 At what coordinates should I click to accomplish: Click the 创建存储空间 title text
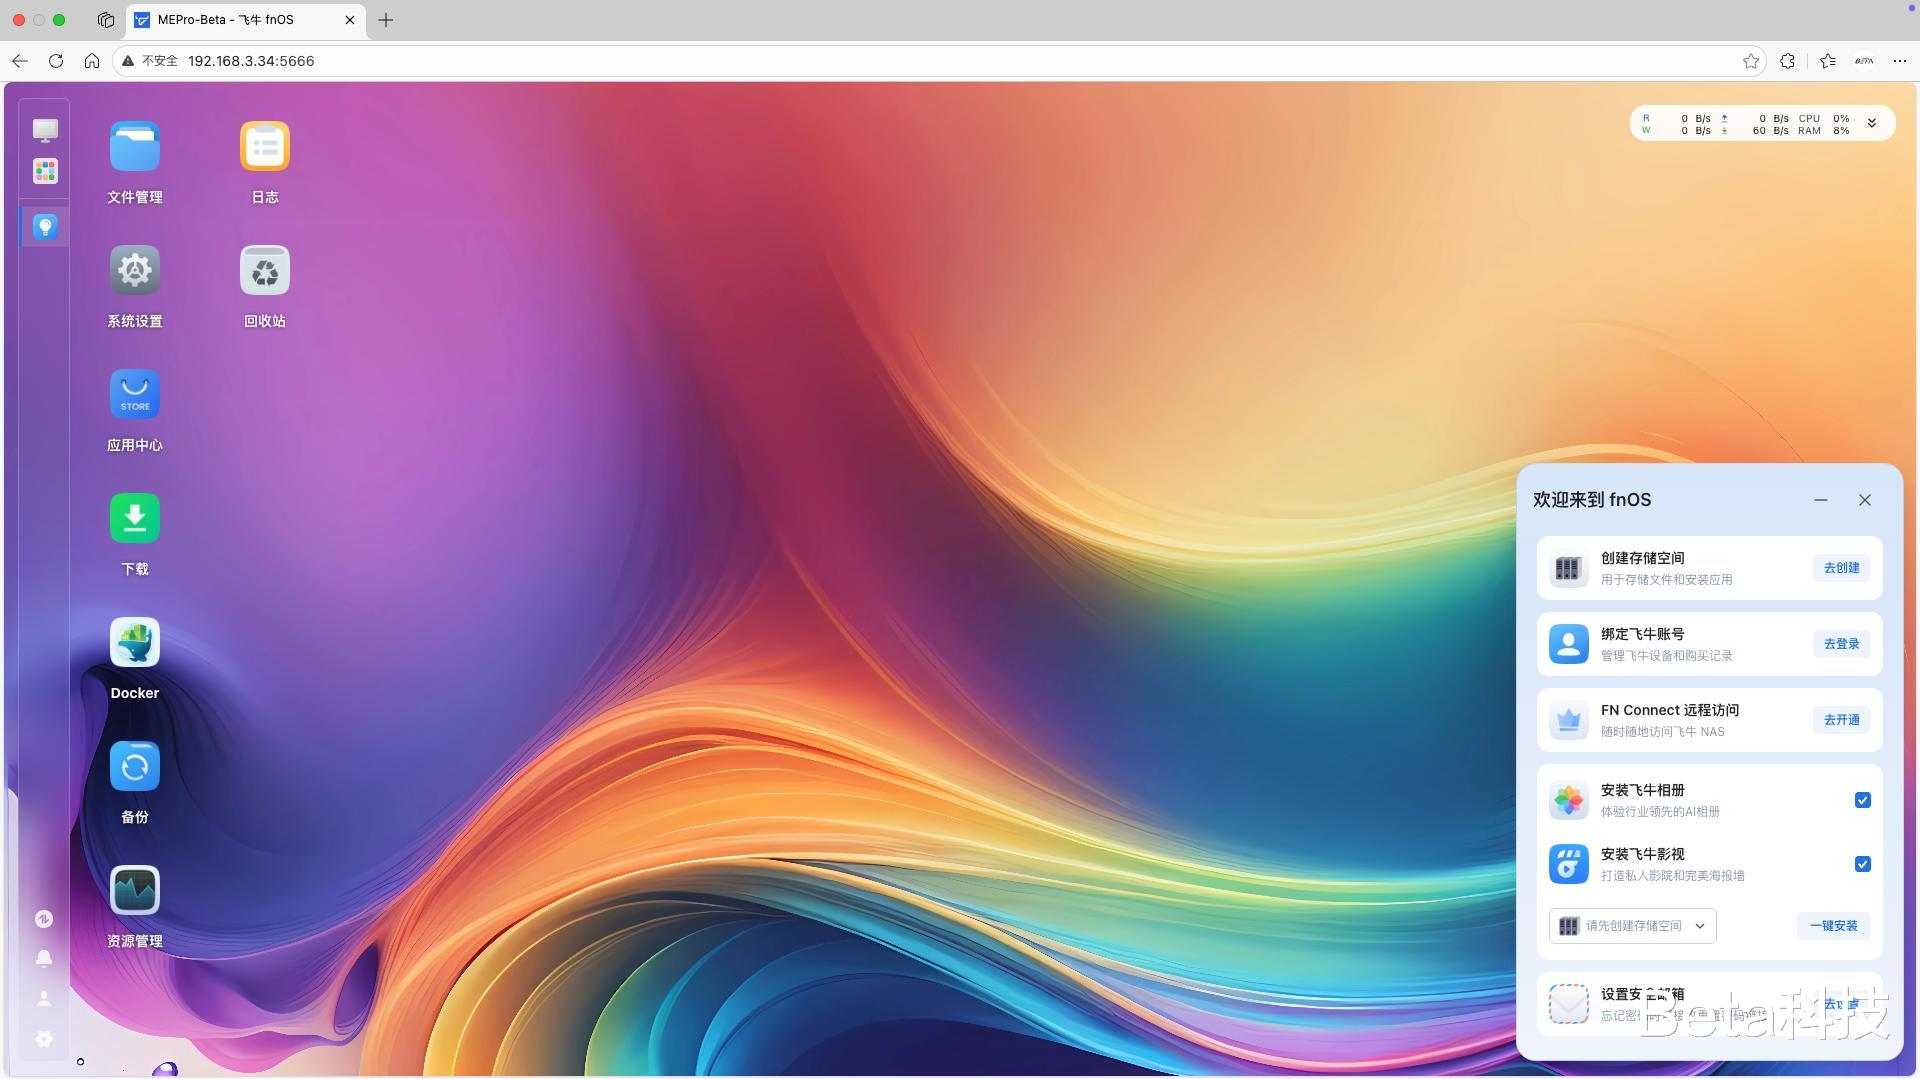(x=1643, y=558)
